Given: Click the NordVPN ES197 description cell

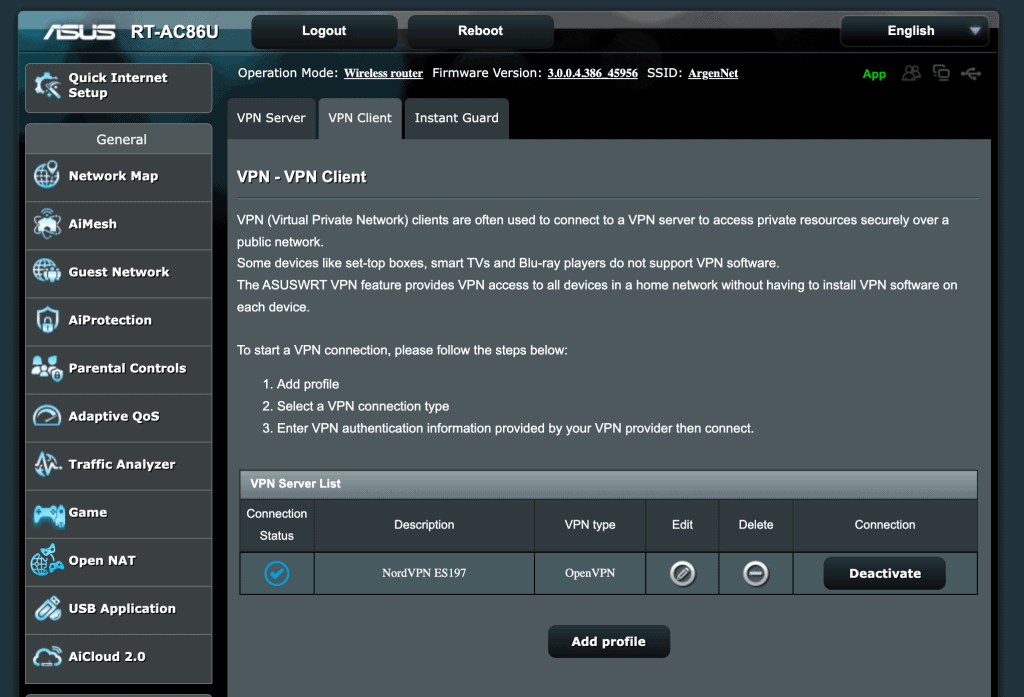Looking at the screenshot, I should pyautogui.click(x=424, y=573).
